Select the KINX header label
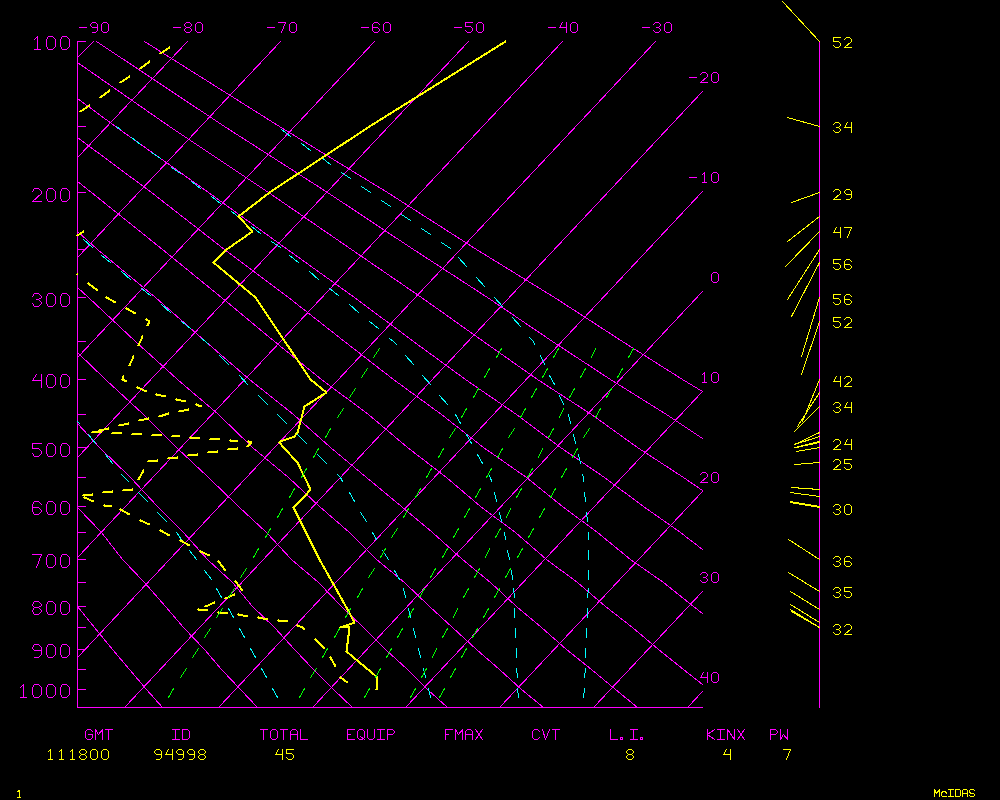The width and height of the screenshot is (1000, 800). pos(725,735)
